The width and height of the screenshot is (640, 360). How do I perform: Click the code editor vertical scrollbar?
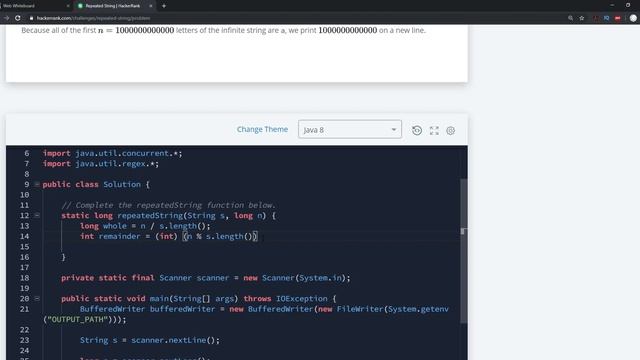463,251
